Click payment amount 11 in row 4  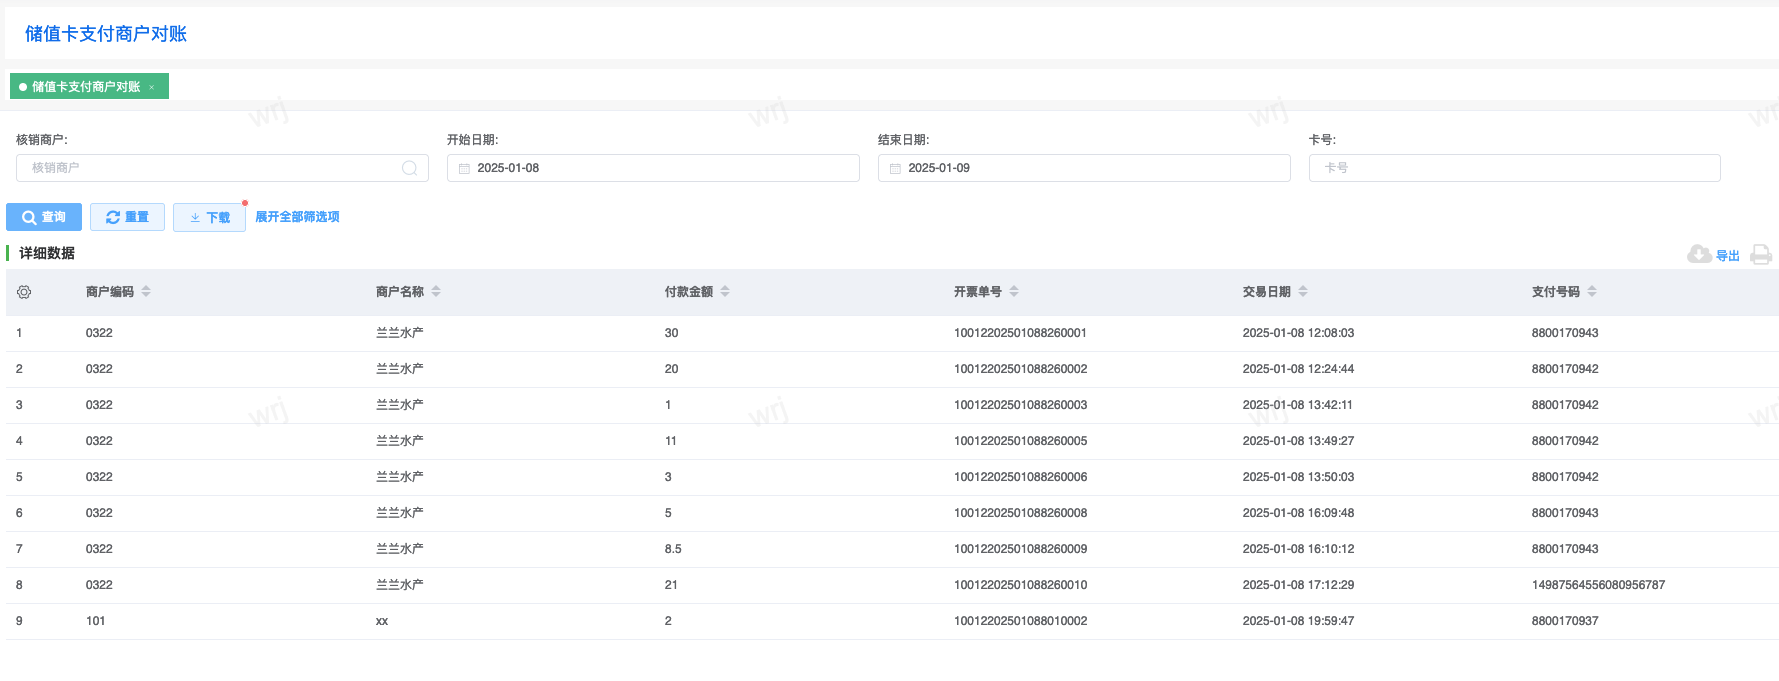[671, 441]
